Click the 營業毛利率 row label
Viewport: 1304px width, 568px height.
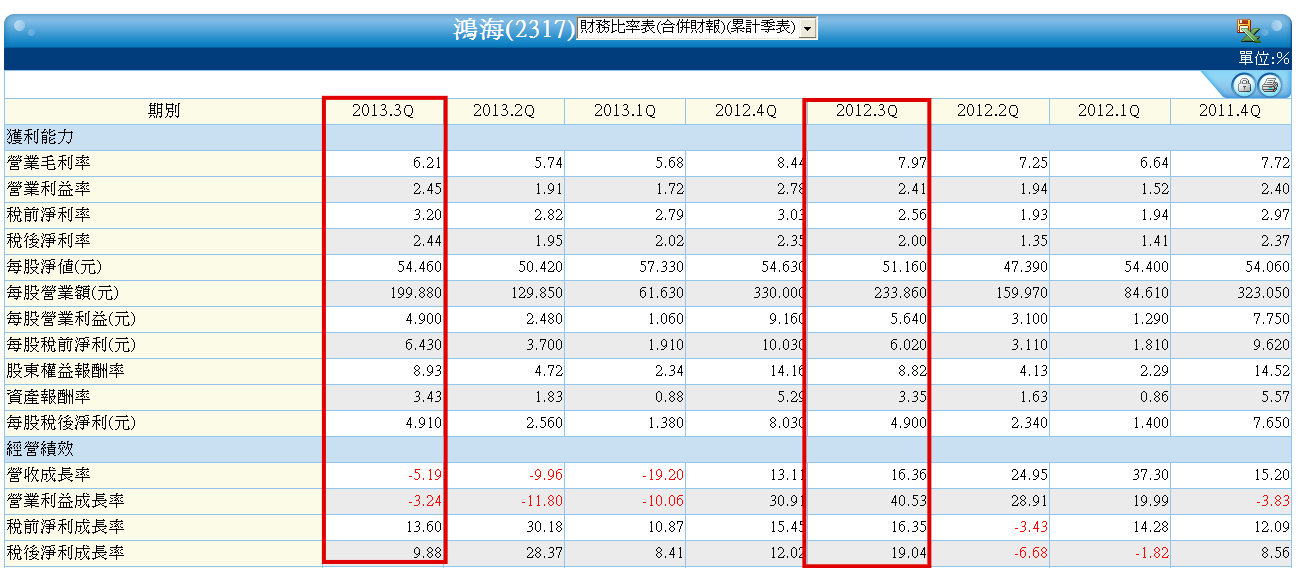(x=49, y=162)
